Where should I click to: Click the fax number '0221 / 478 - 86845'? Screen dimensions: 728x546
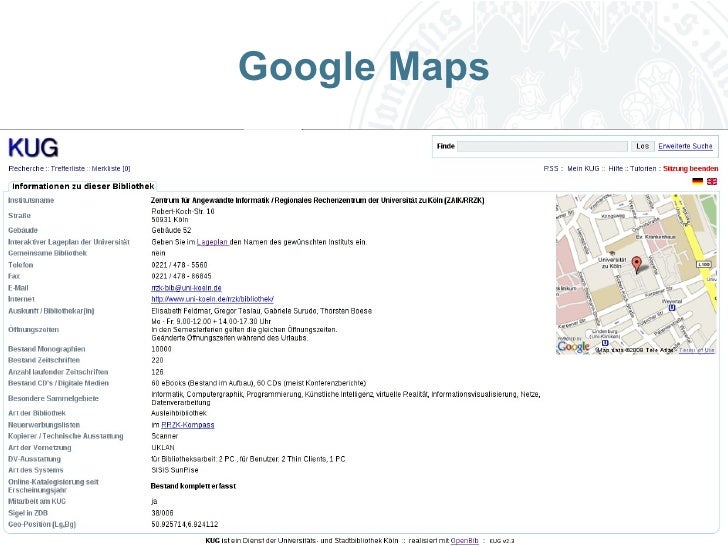181,276
